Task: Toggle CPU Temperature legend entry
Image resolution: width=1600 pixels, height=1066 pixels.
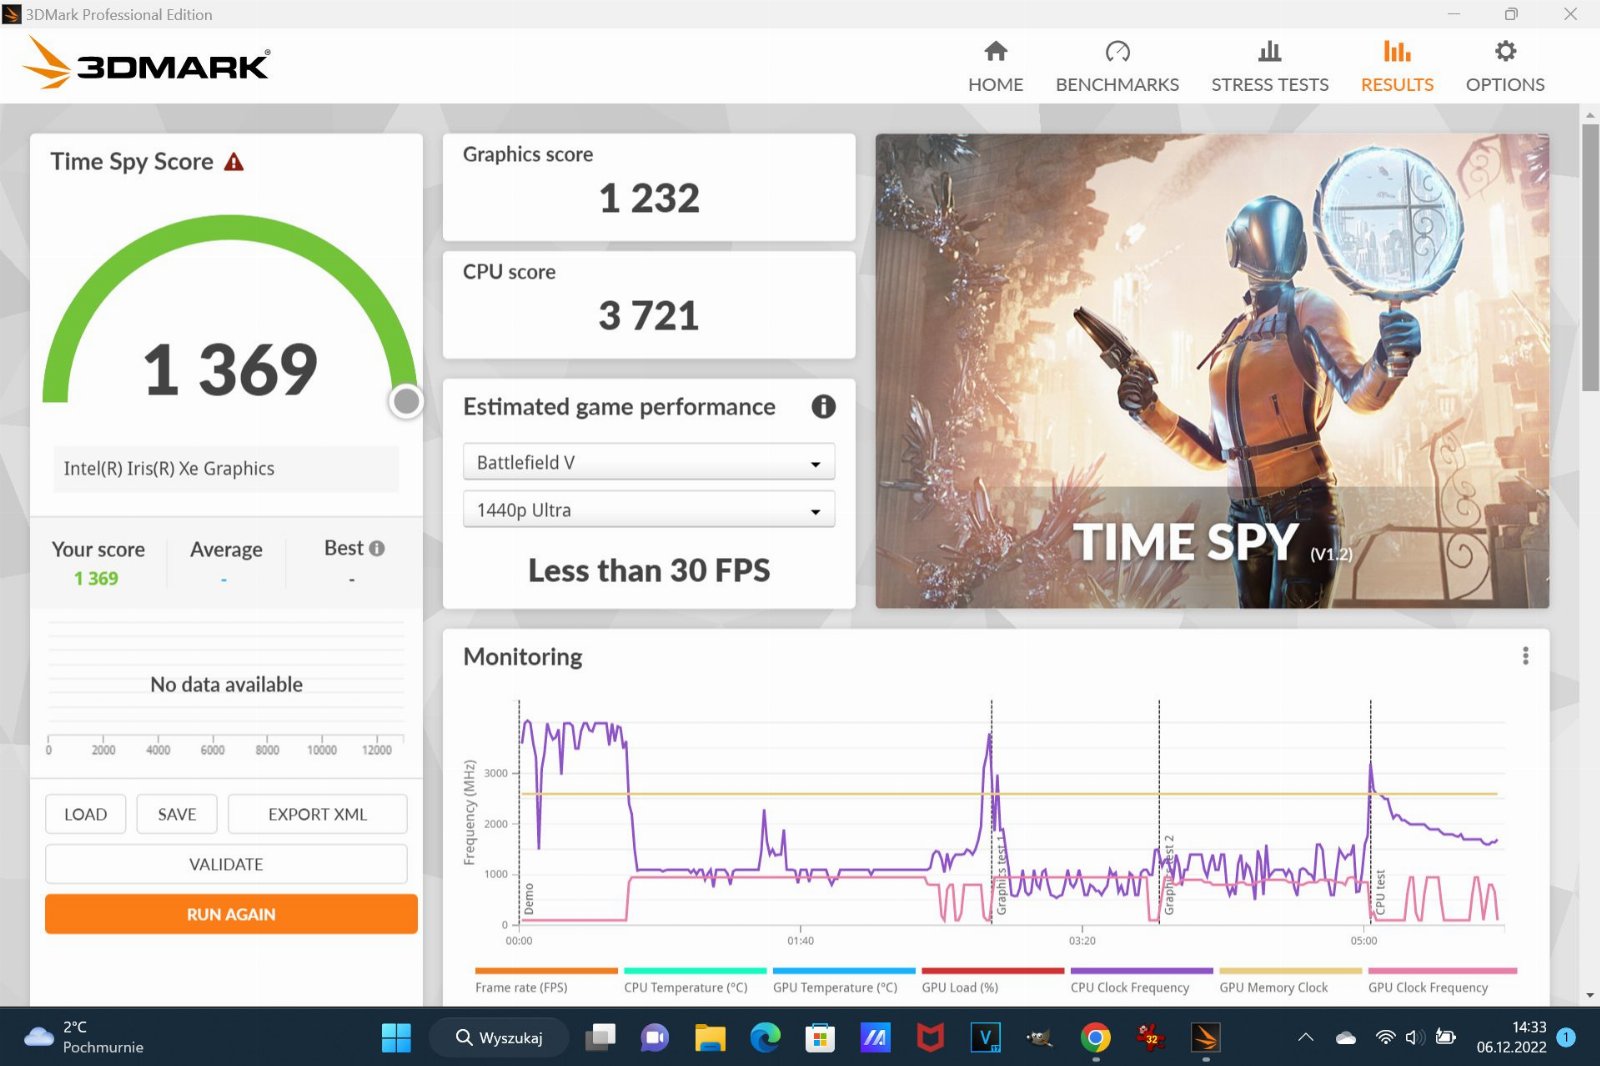Action: pos(695,981)
